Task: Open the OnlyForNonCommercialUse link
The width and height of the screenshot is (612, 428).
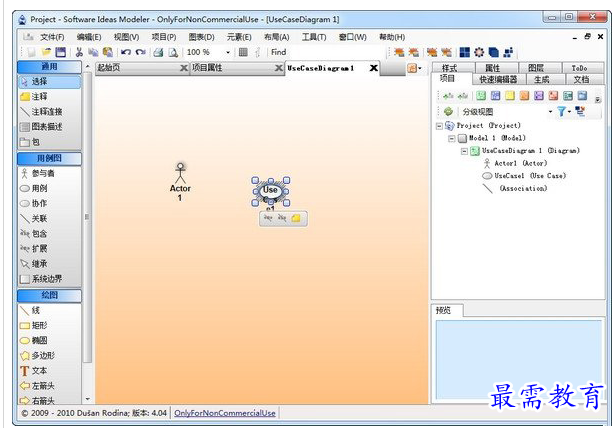Action: pyautogui.click(x=225, y=413)
